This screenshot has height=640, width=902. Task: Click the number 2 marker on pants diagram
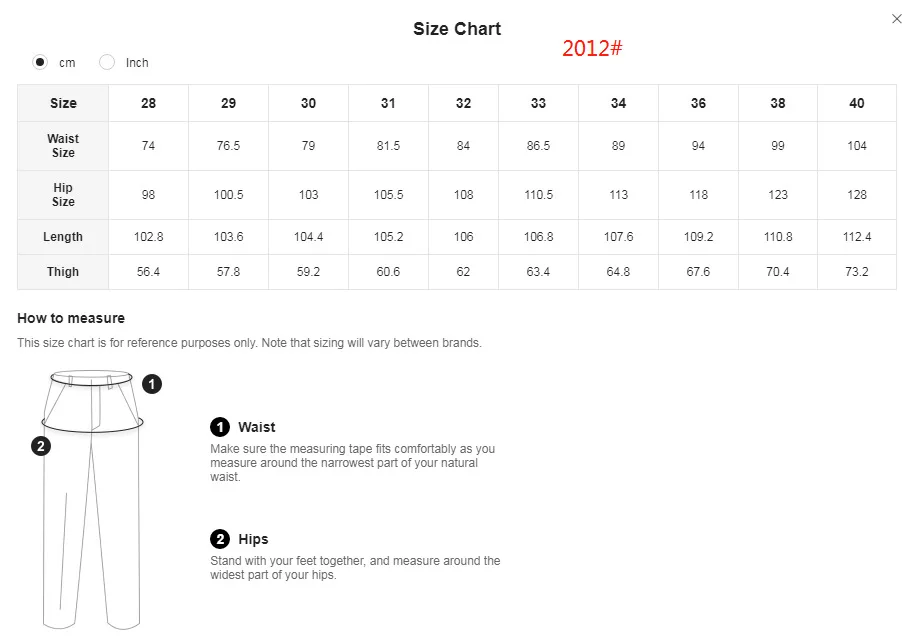(x=41, y=446)
